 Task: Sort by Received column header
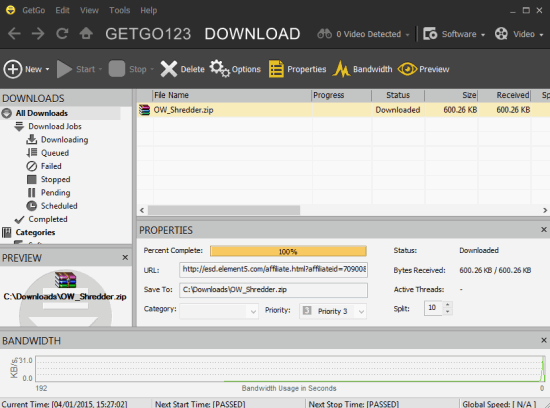(504, 95)
